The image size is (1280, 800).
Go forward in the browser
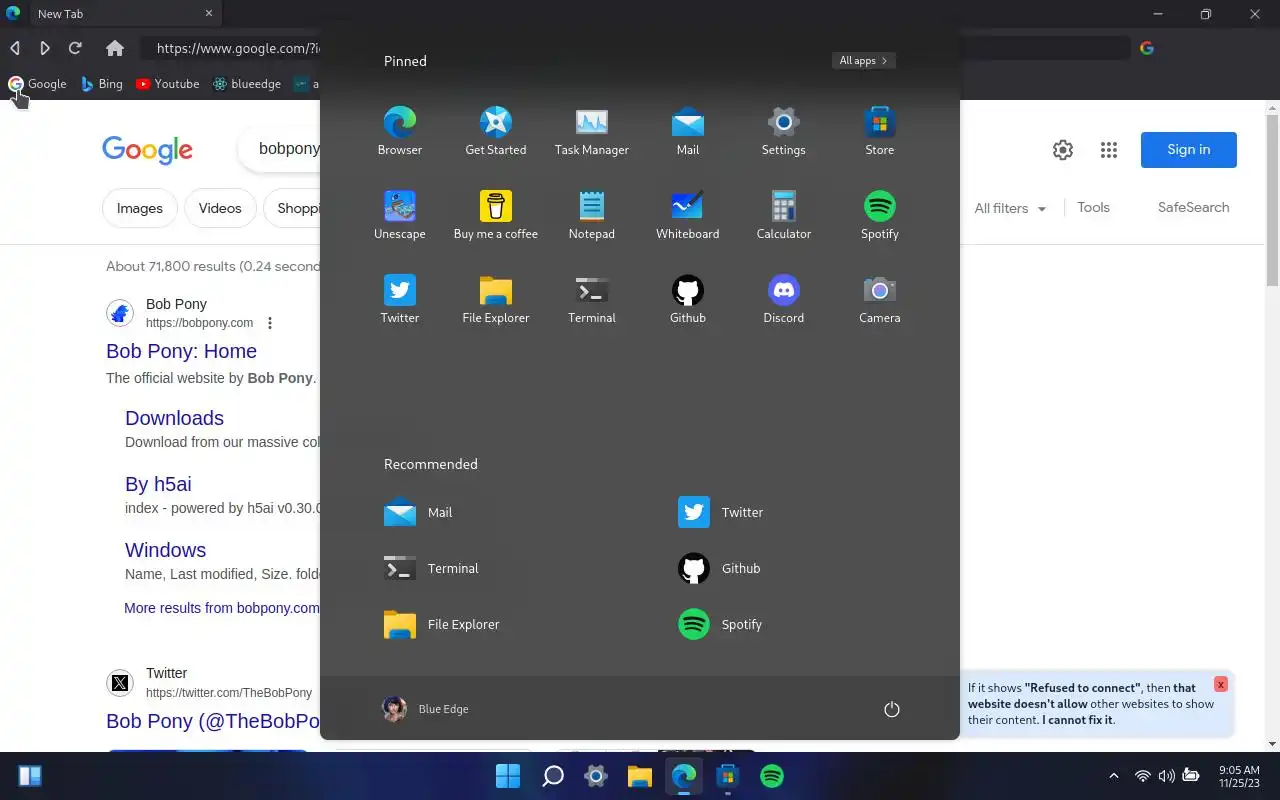tap(45, 48)
